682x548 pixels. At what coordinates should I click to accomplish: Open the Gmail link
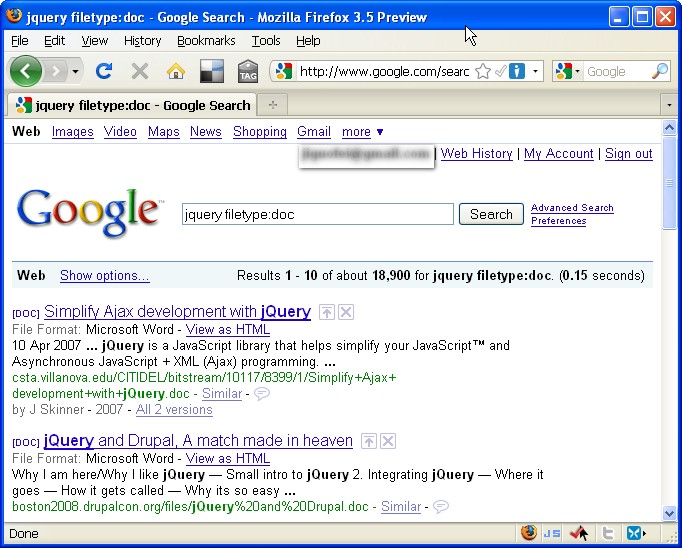[x=314, y=131]
